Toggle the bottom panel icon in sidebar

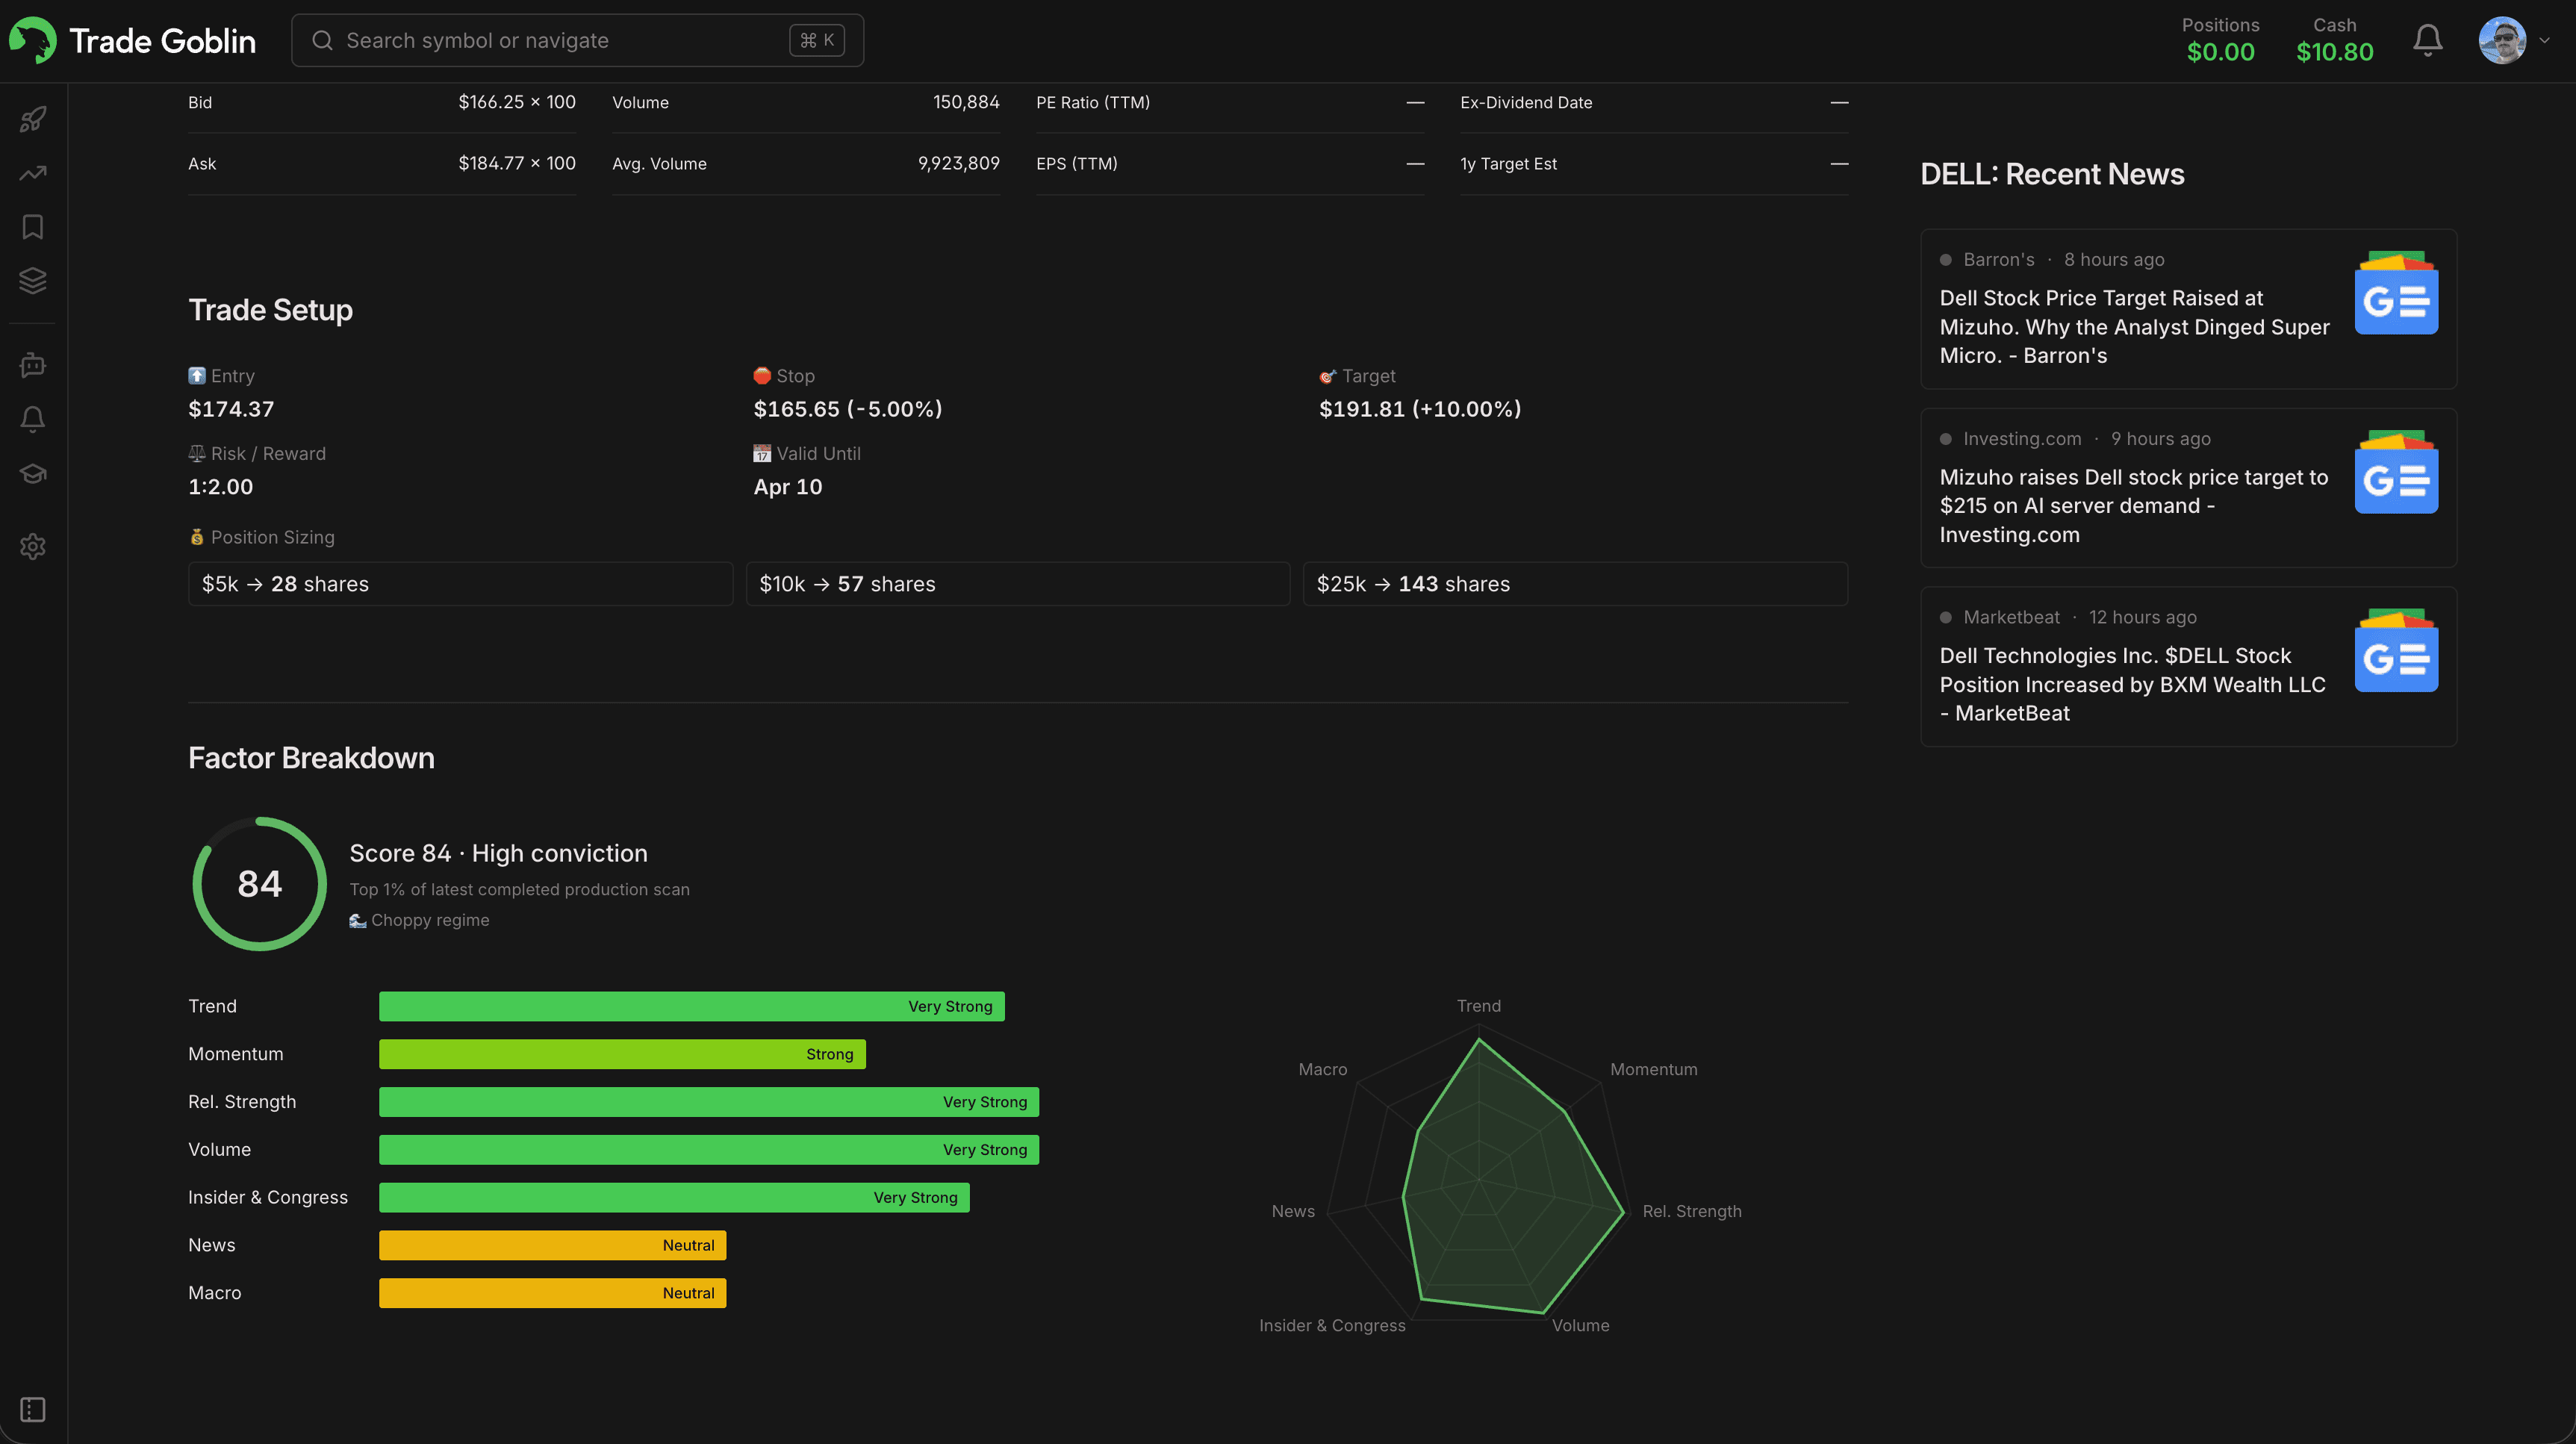(x=33, y=1409)
